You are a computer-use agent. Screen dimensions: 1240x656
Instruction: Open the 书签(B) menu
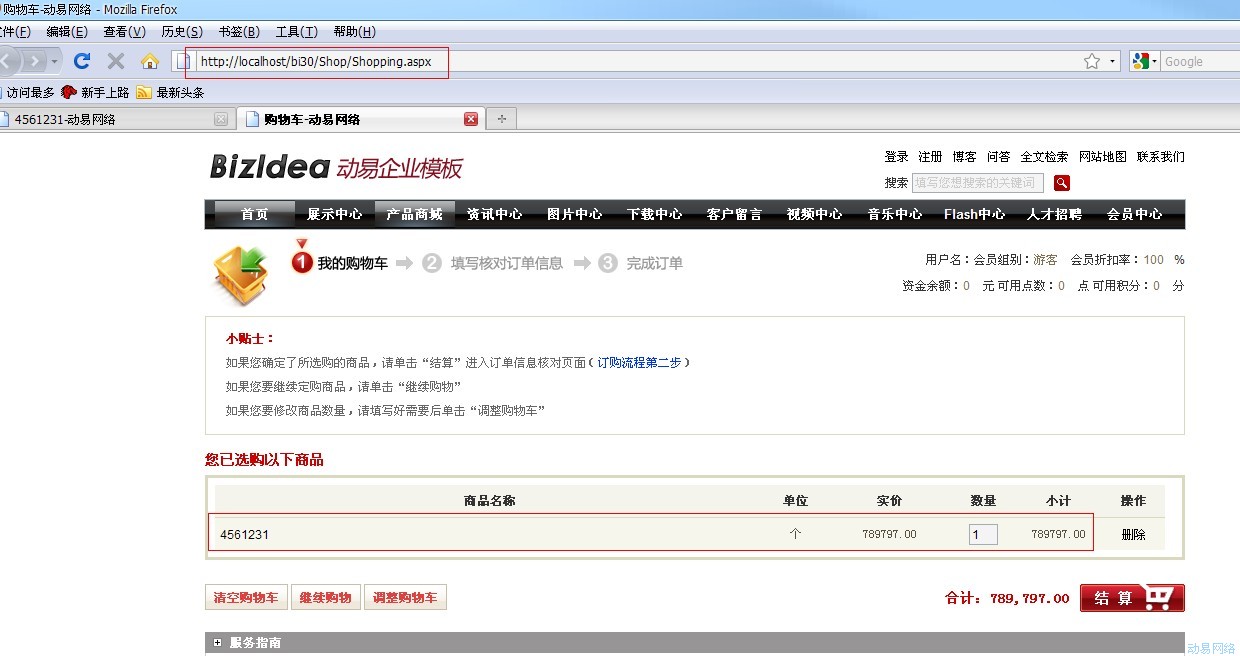(239, 32)
